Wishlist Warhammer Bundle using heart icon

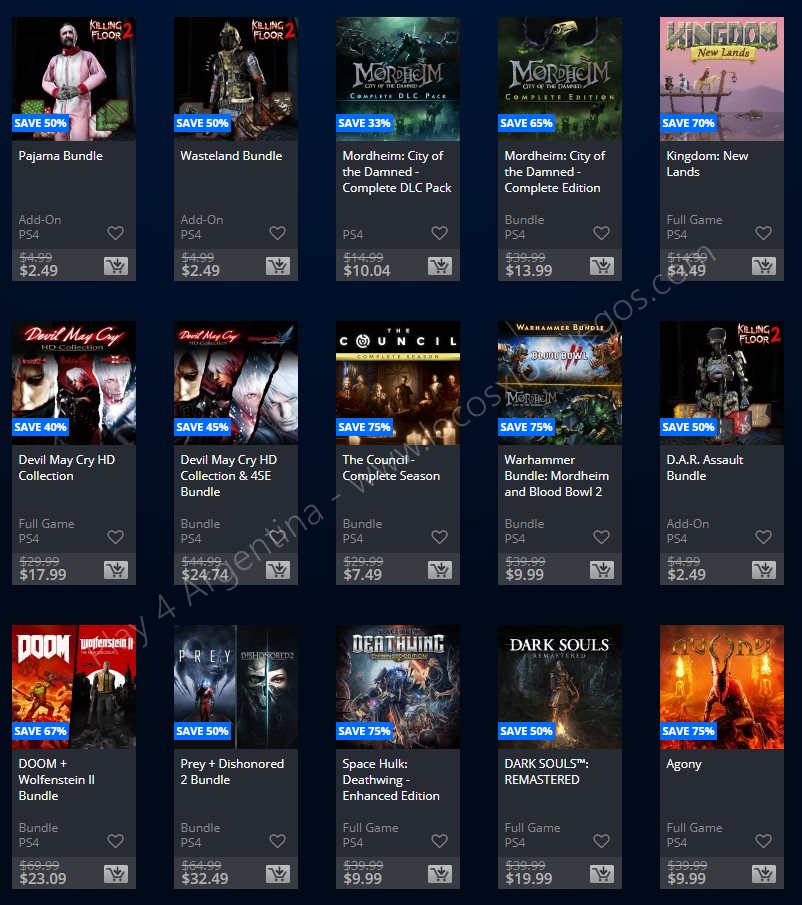(x=601, y=537)
